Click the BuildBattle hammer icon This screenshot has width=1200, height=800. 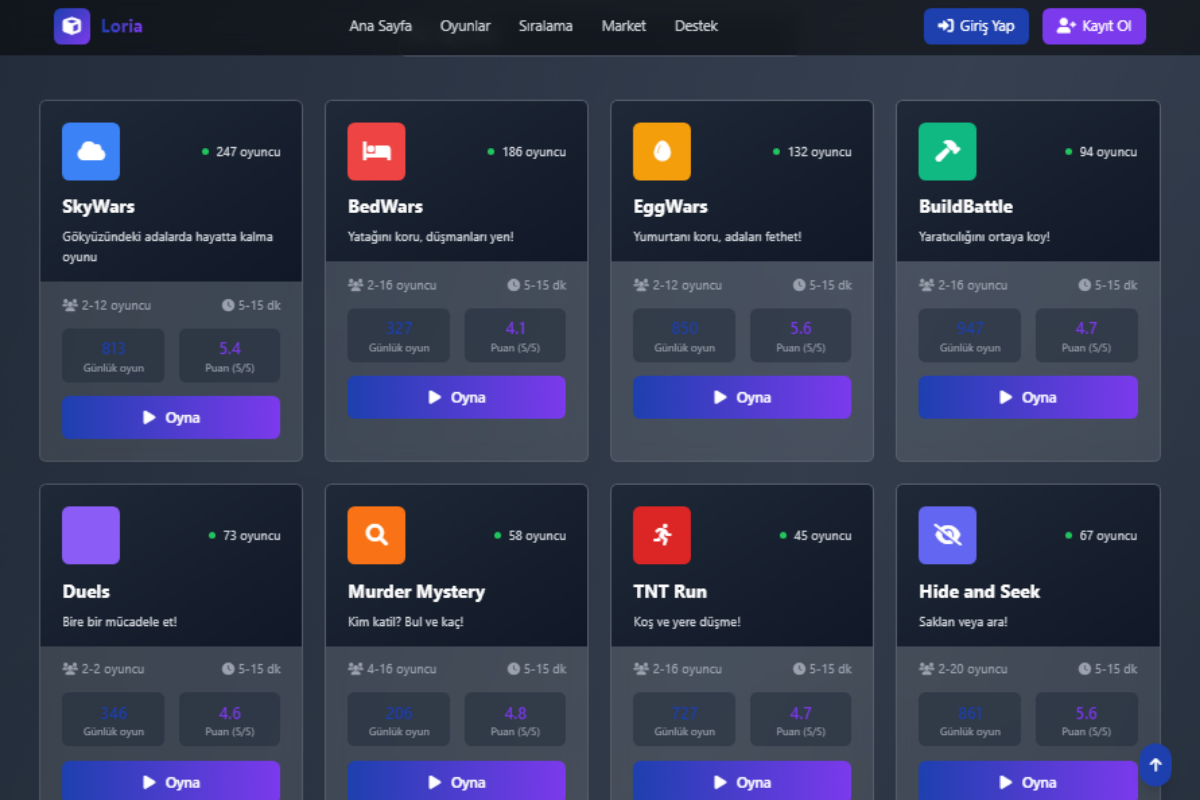(x=947, y=152)
